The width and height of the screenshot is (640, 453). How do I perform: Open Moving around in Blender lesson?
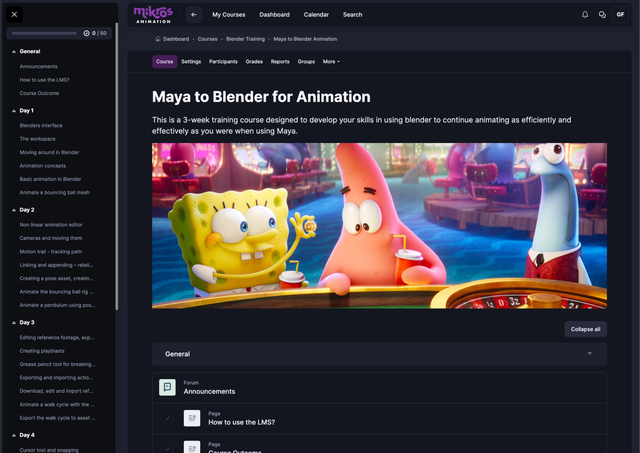click(49, 153)
